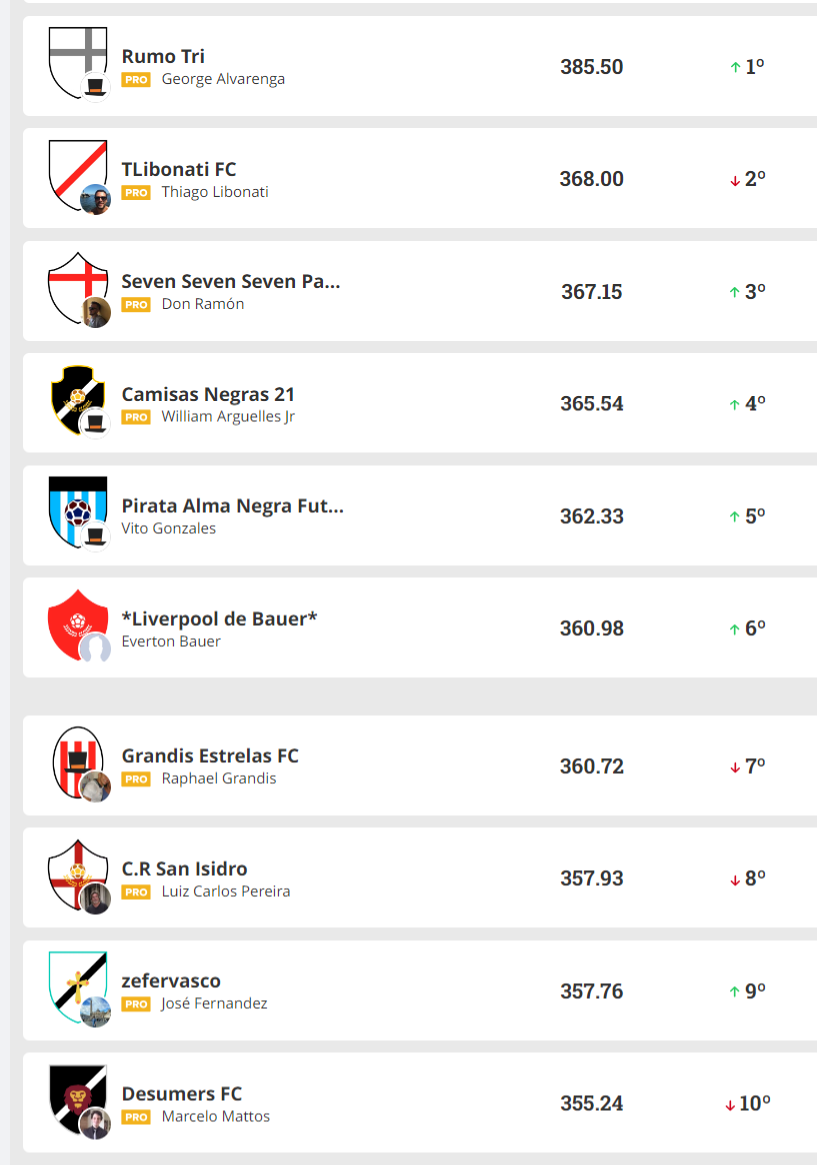Click the red down arrow at 2º
817x1165 pixels.
click(735, 181)
